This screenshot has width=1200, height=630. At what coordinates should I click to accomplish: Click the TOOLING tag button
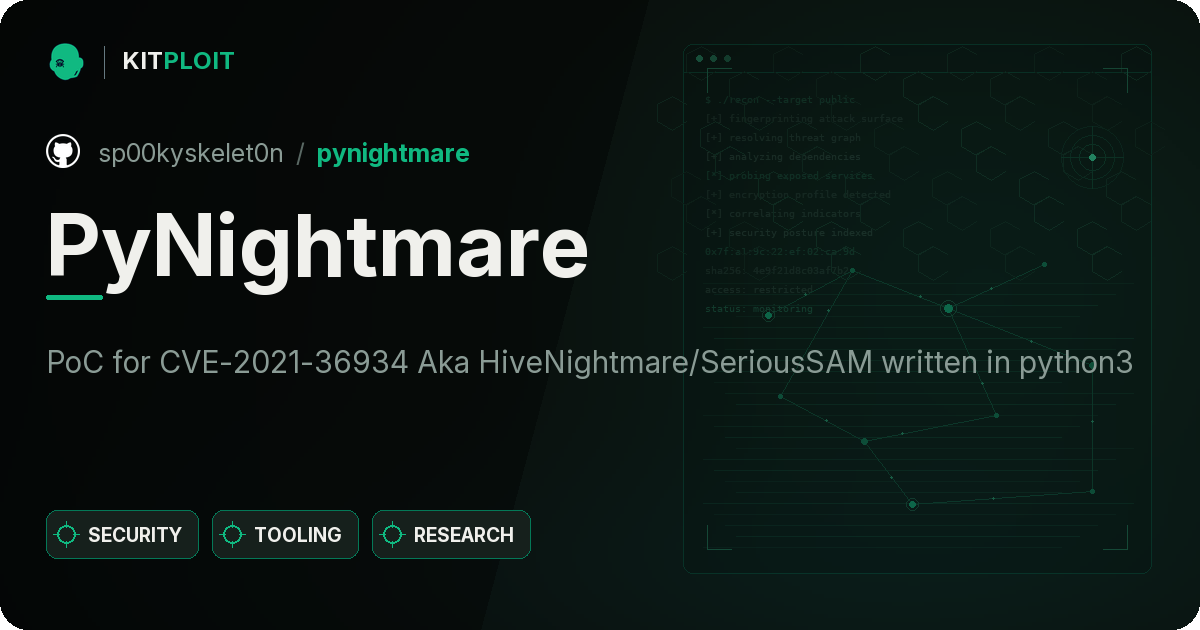tap(285, 535)
